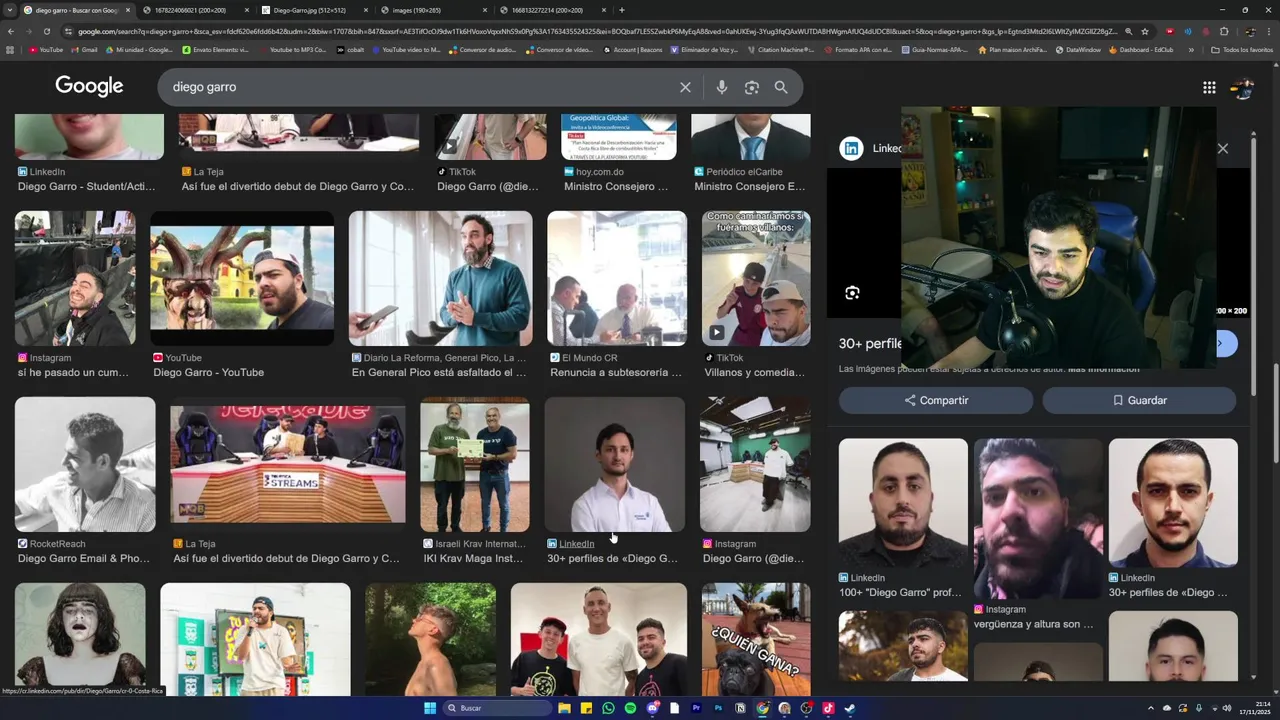The width and height of the screenshot is (1280, 720).
Task: Open the '¿Quién gana?' dog meme thumbnail
Action: pyautogui.click(x=756, y=639)
